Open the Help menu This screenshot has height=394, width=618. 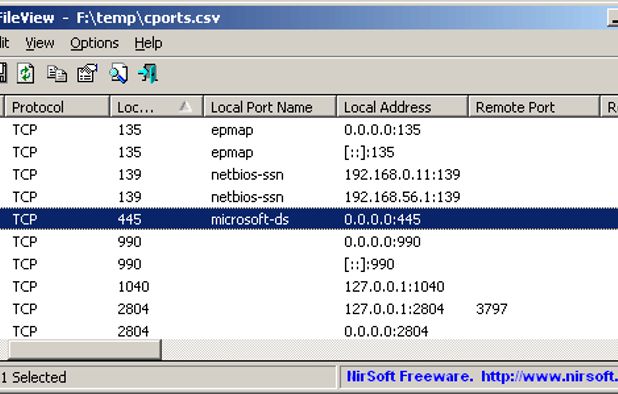tap(148, 43)
